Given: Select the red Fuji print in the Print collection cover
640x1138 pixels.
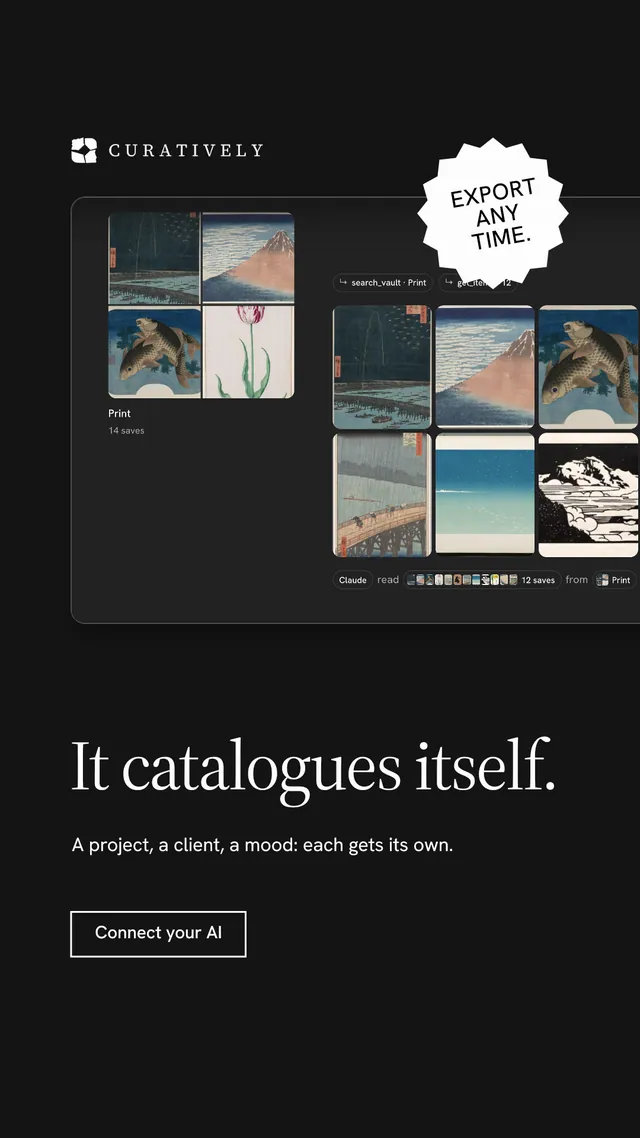Looking at the screenshot, I should tap(248, 258).
